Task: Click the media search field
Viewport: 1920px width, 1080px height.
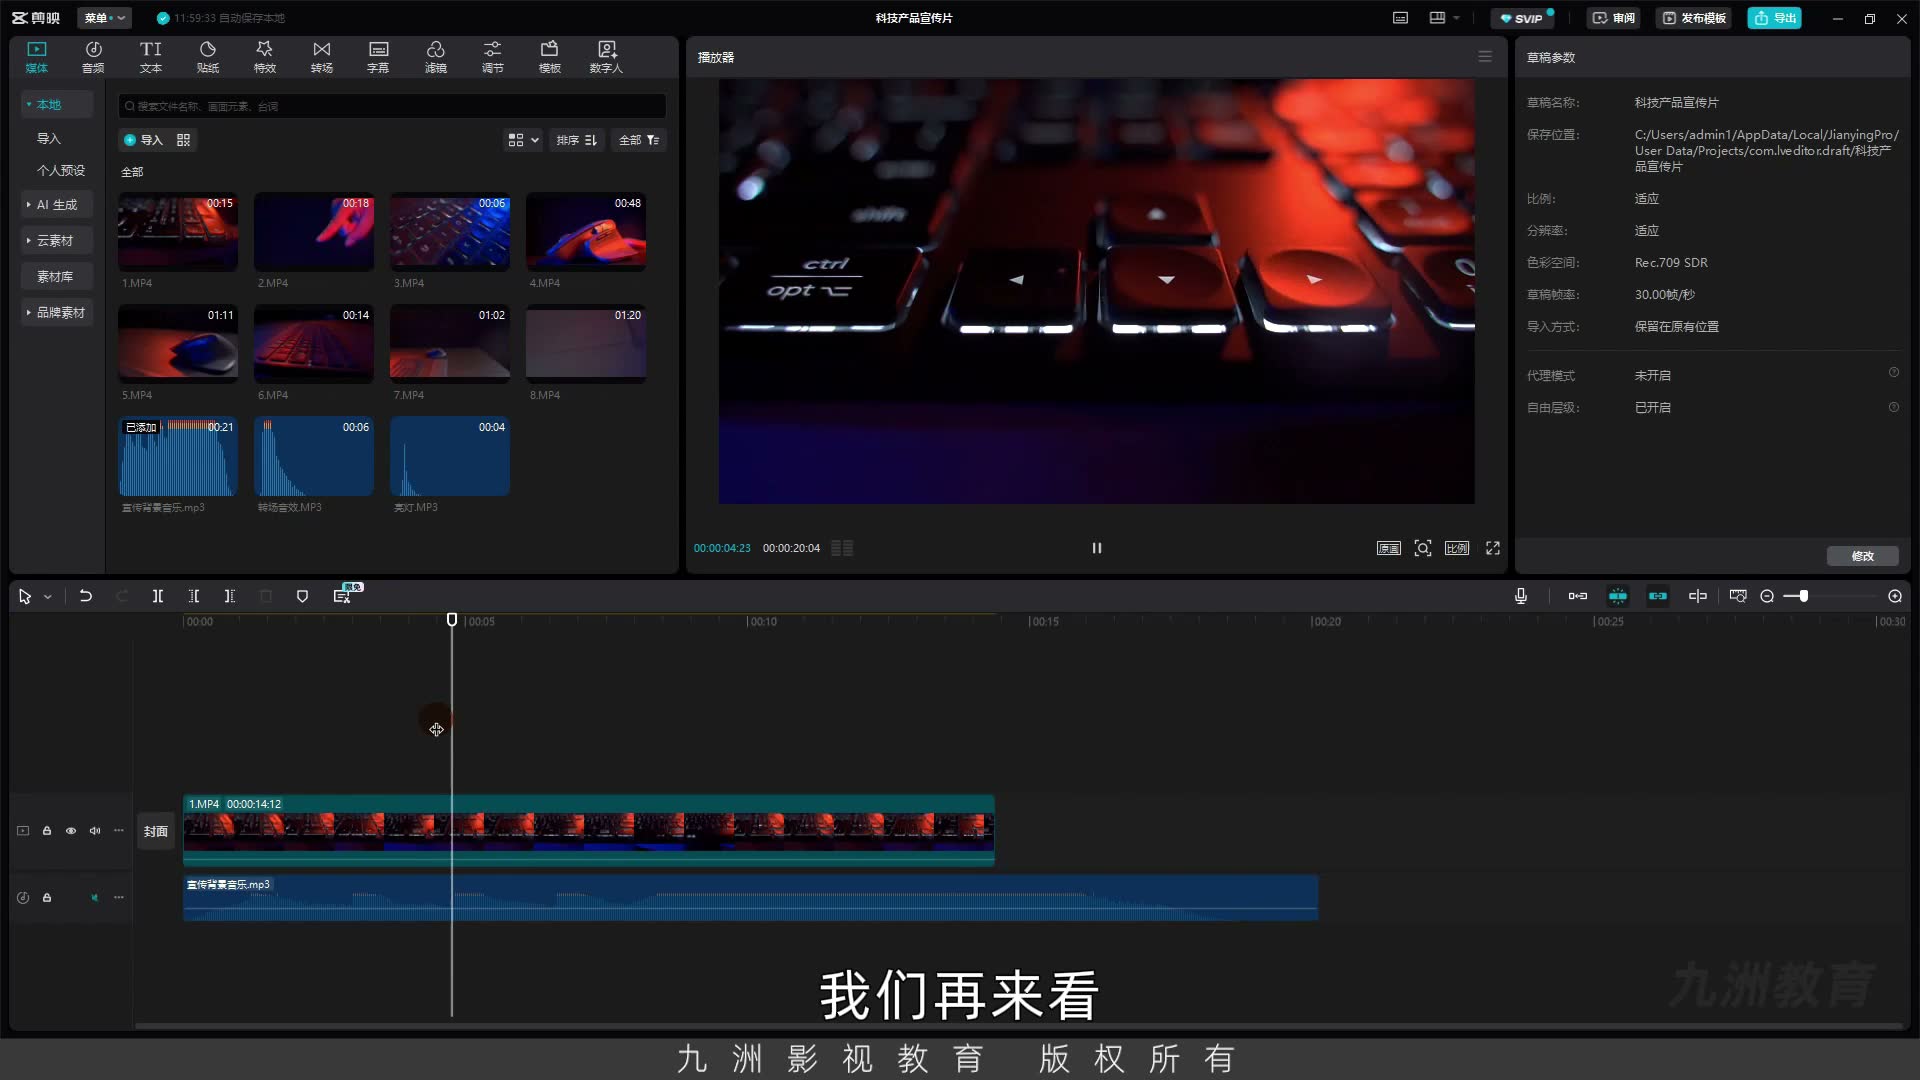Action: [392, 106]
